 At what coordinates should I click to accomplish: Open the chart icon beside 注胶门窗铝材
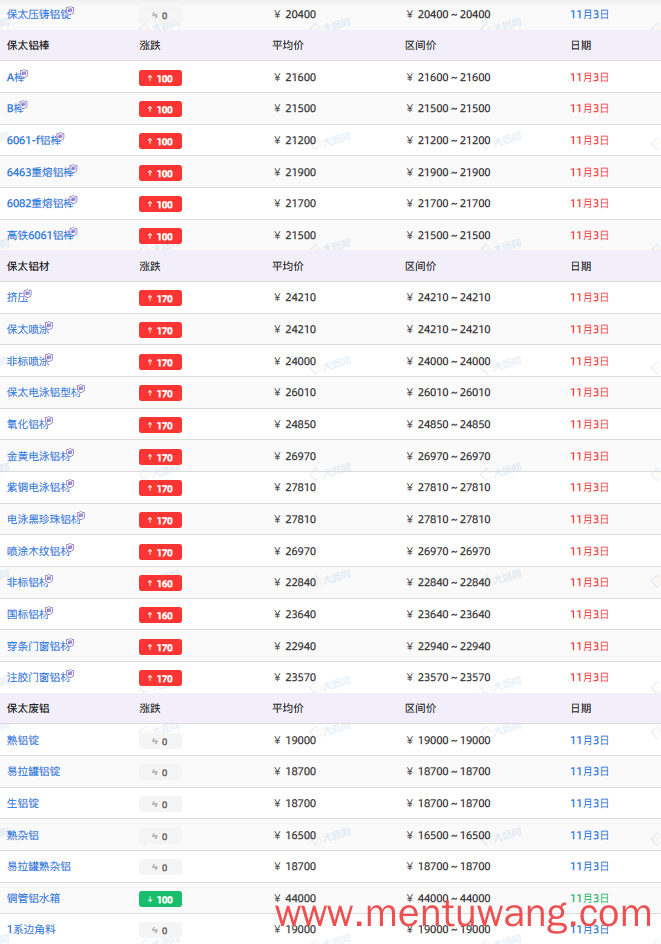point(70,674)
